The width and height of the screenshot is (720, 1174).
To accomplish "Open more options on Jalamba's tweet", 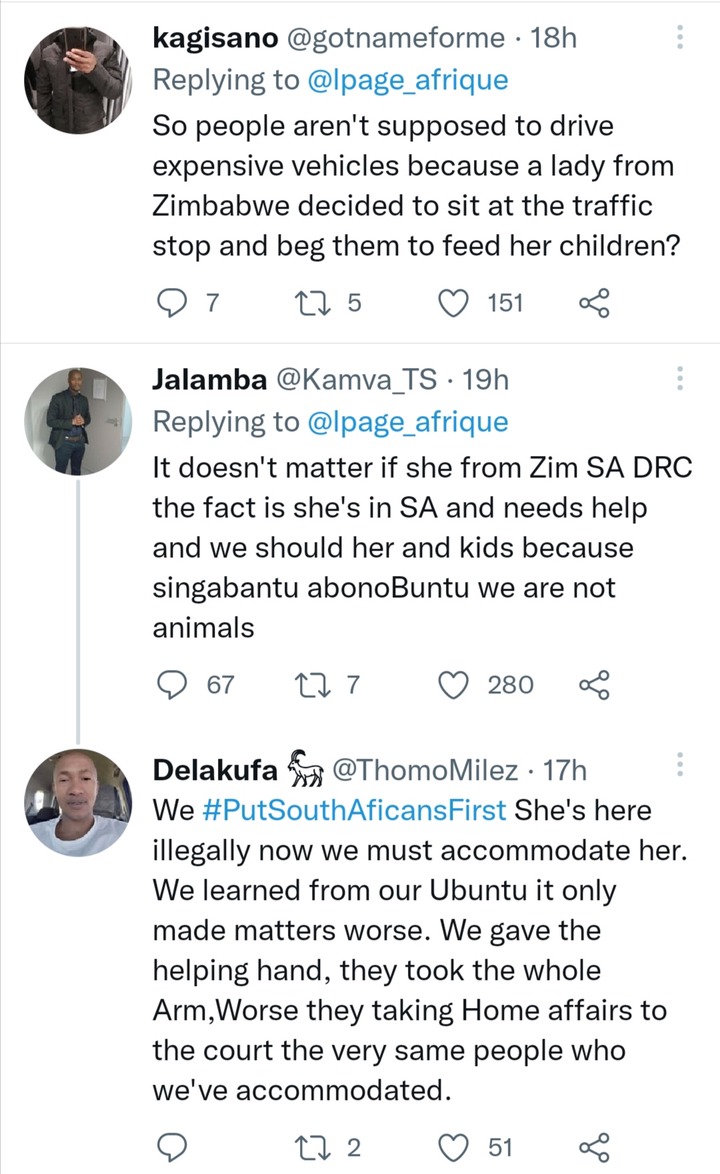I will coord(680,378).
